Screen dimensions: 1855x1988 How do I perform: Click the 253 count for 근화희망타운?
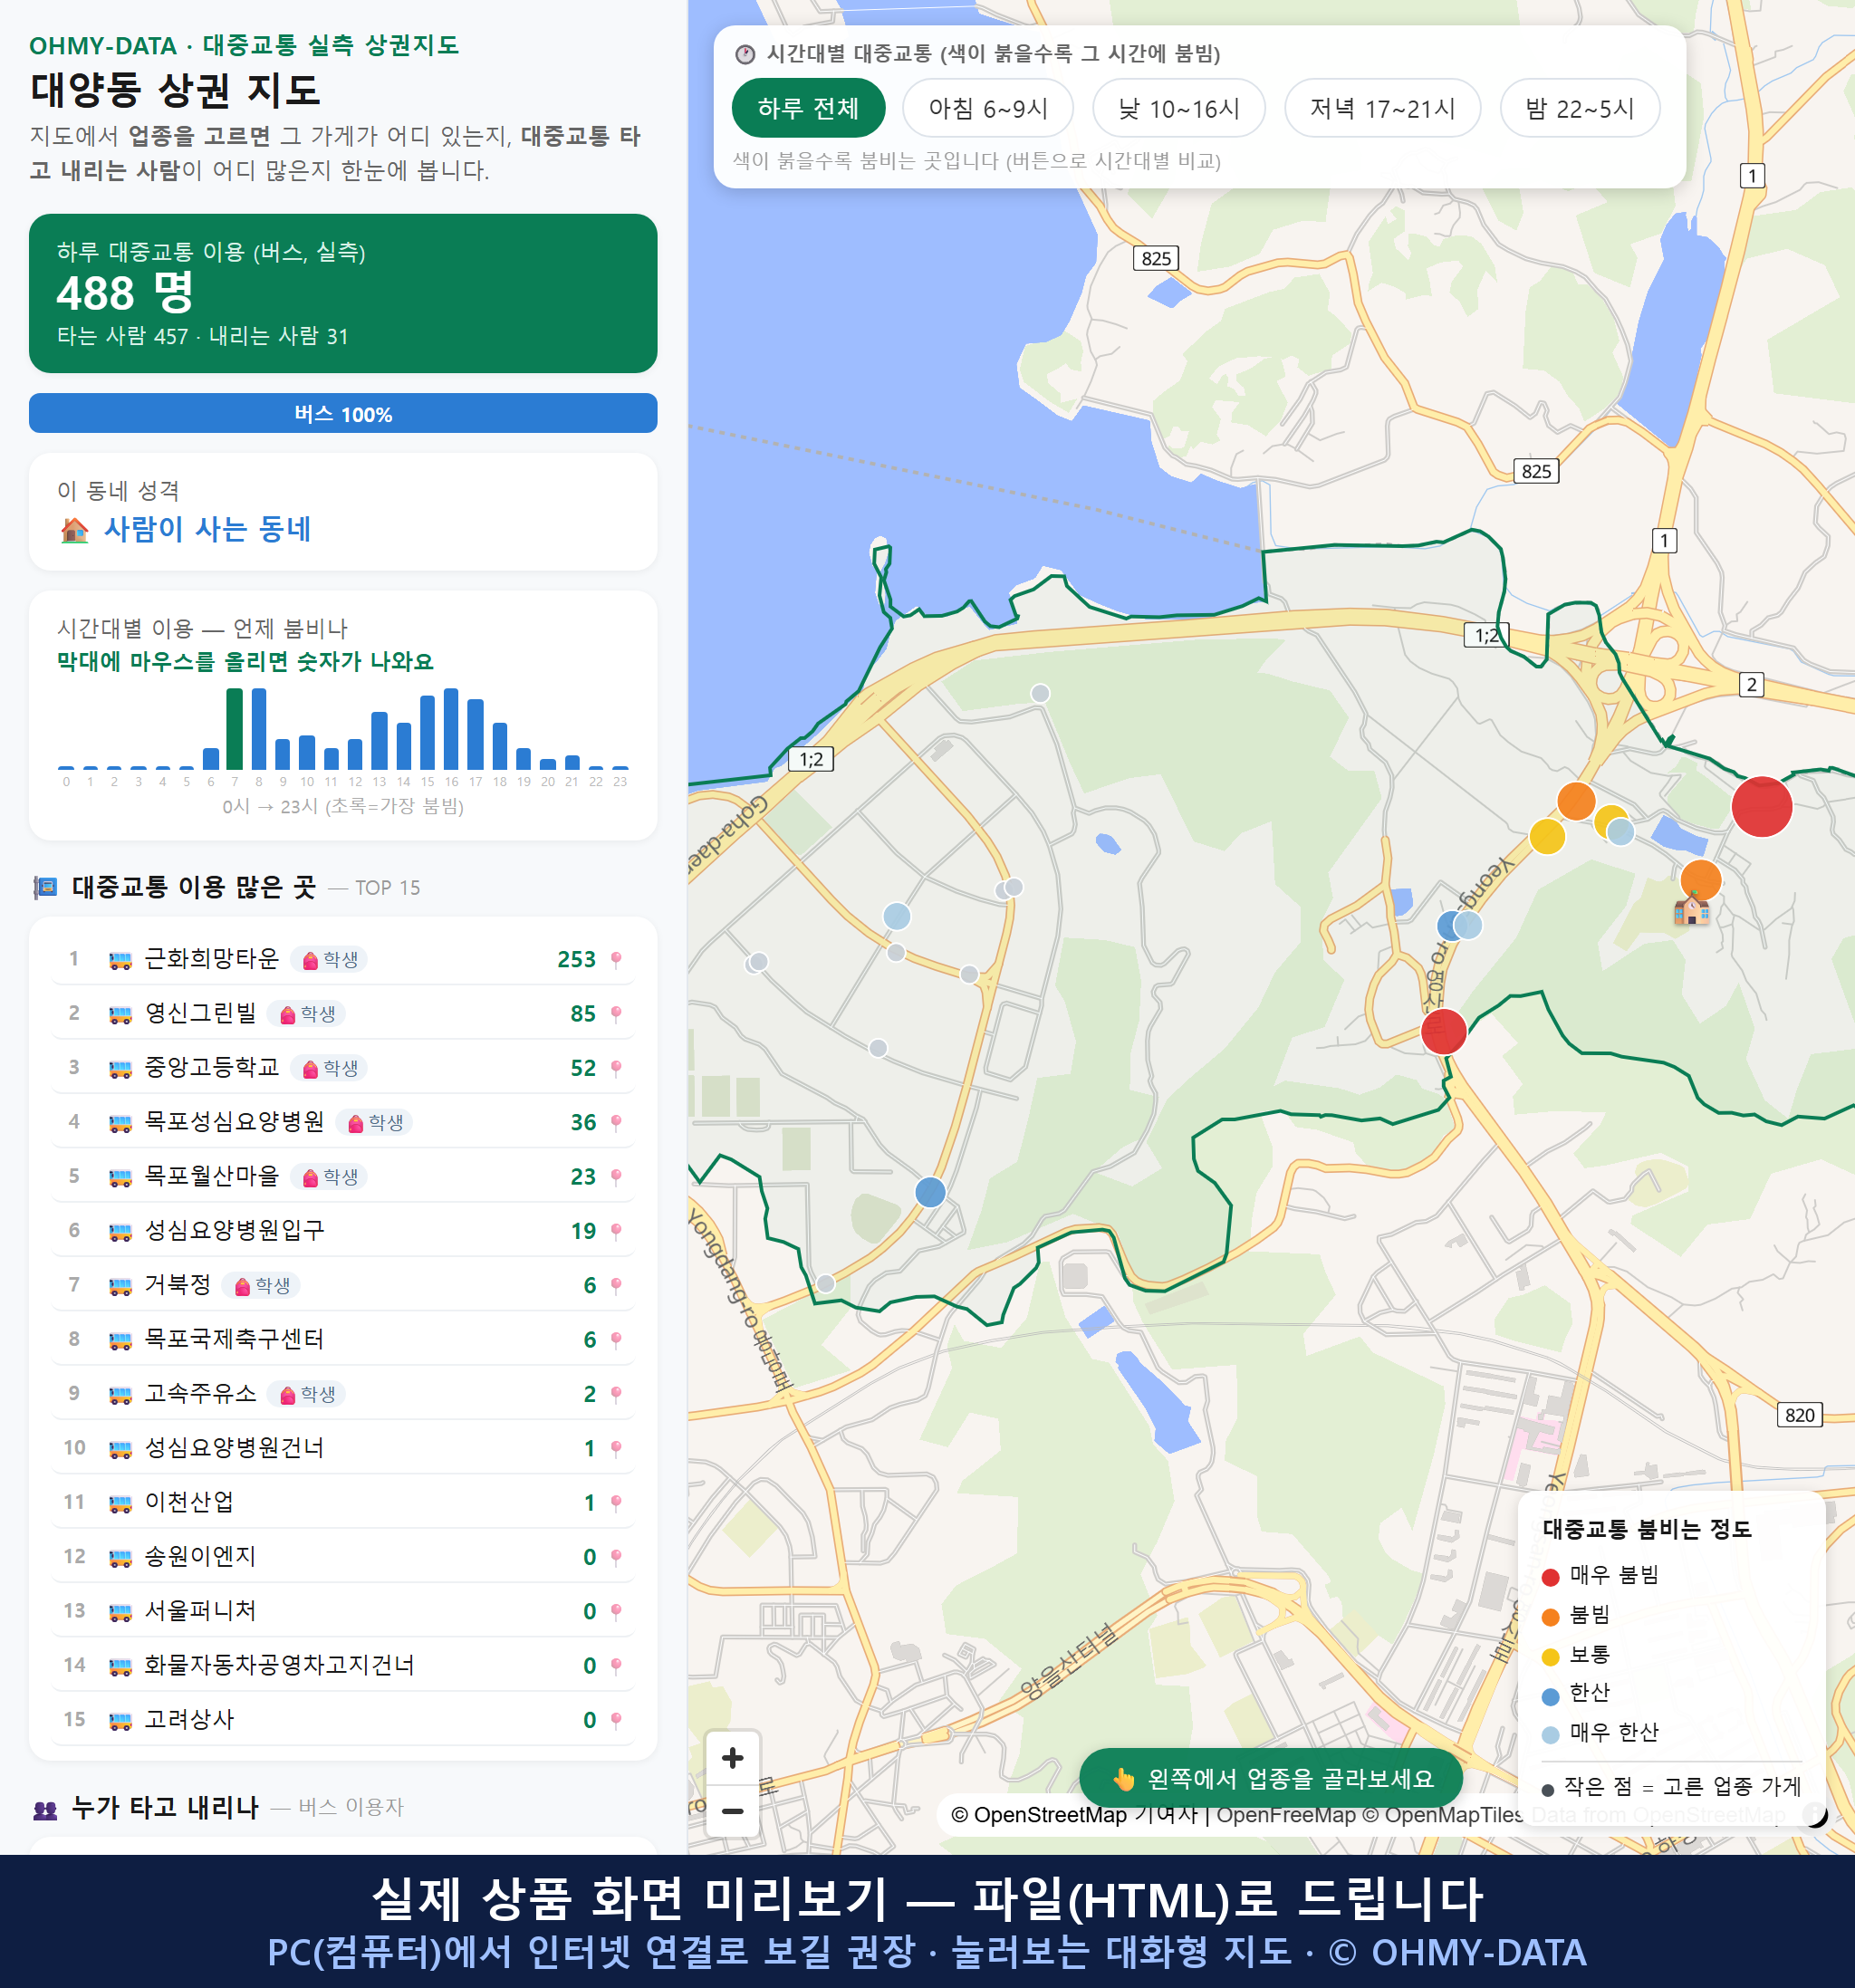click(576, 960)
